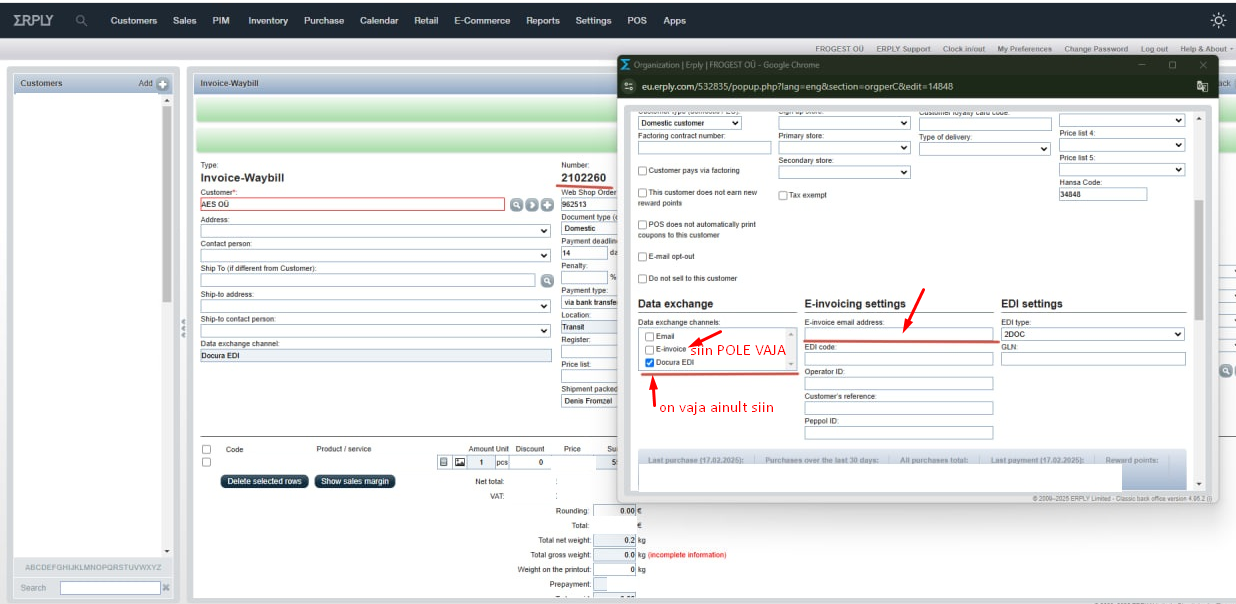The width and height of the screenshot is (1236, 604).
Task: Click the Peppol ID input field
Action: [x=898, y=433]
